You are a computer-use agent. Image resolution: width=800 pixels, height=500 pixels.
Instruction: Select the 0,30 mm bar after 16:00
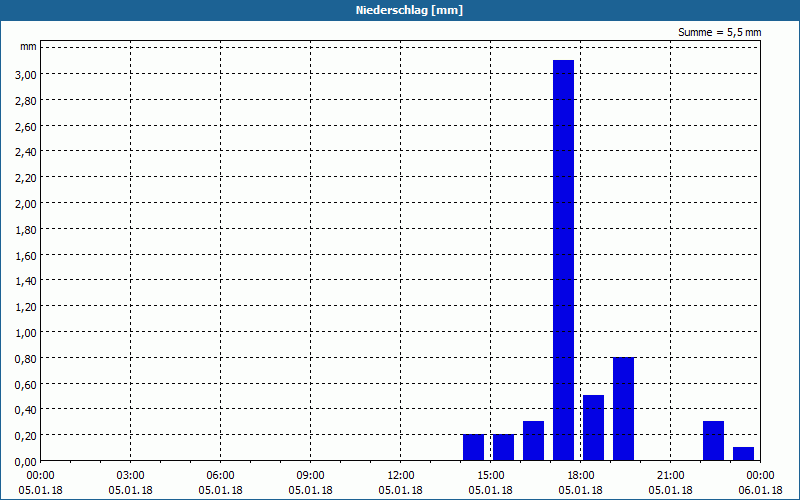533,441
